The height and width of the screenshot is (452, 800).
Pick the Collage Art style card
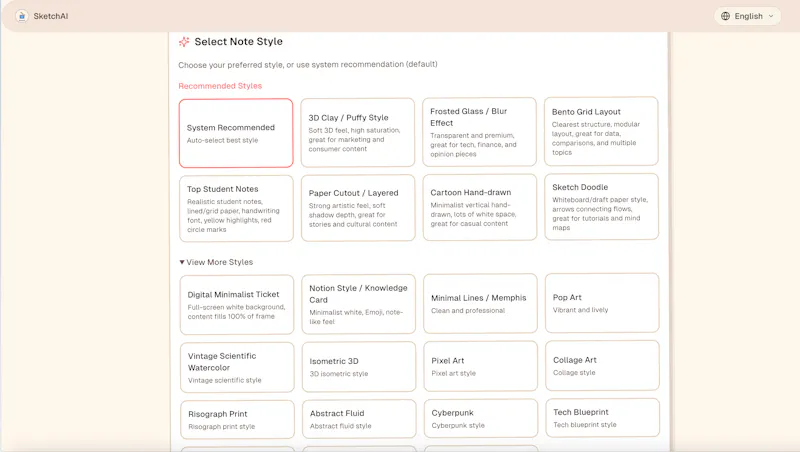pyautogui.click(x=603, y=366)
